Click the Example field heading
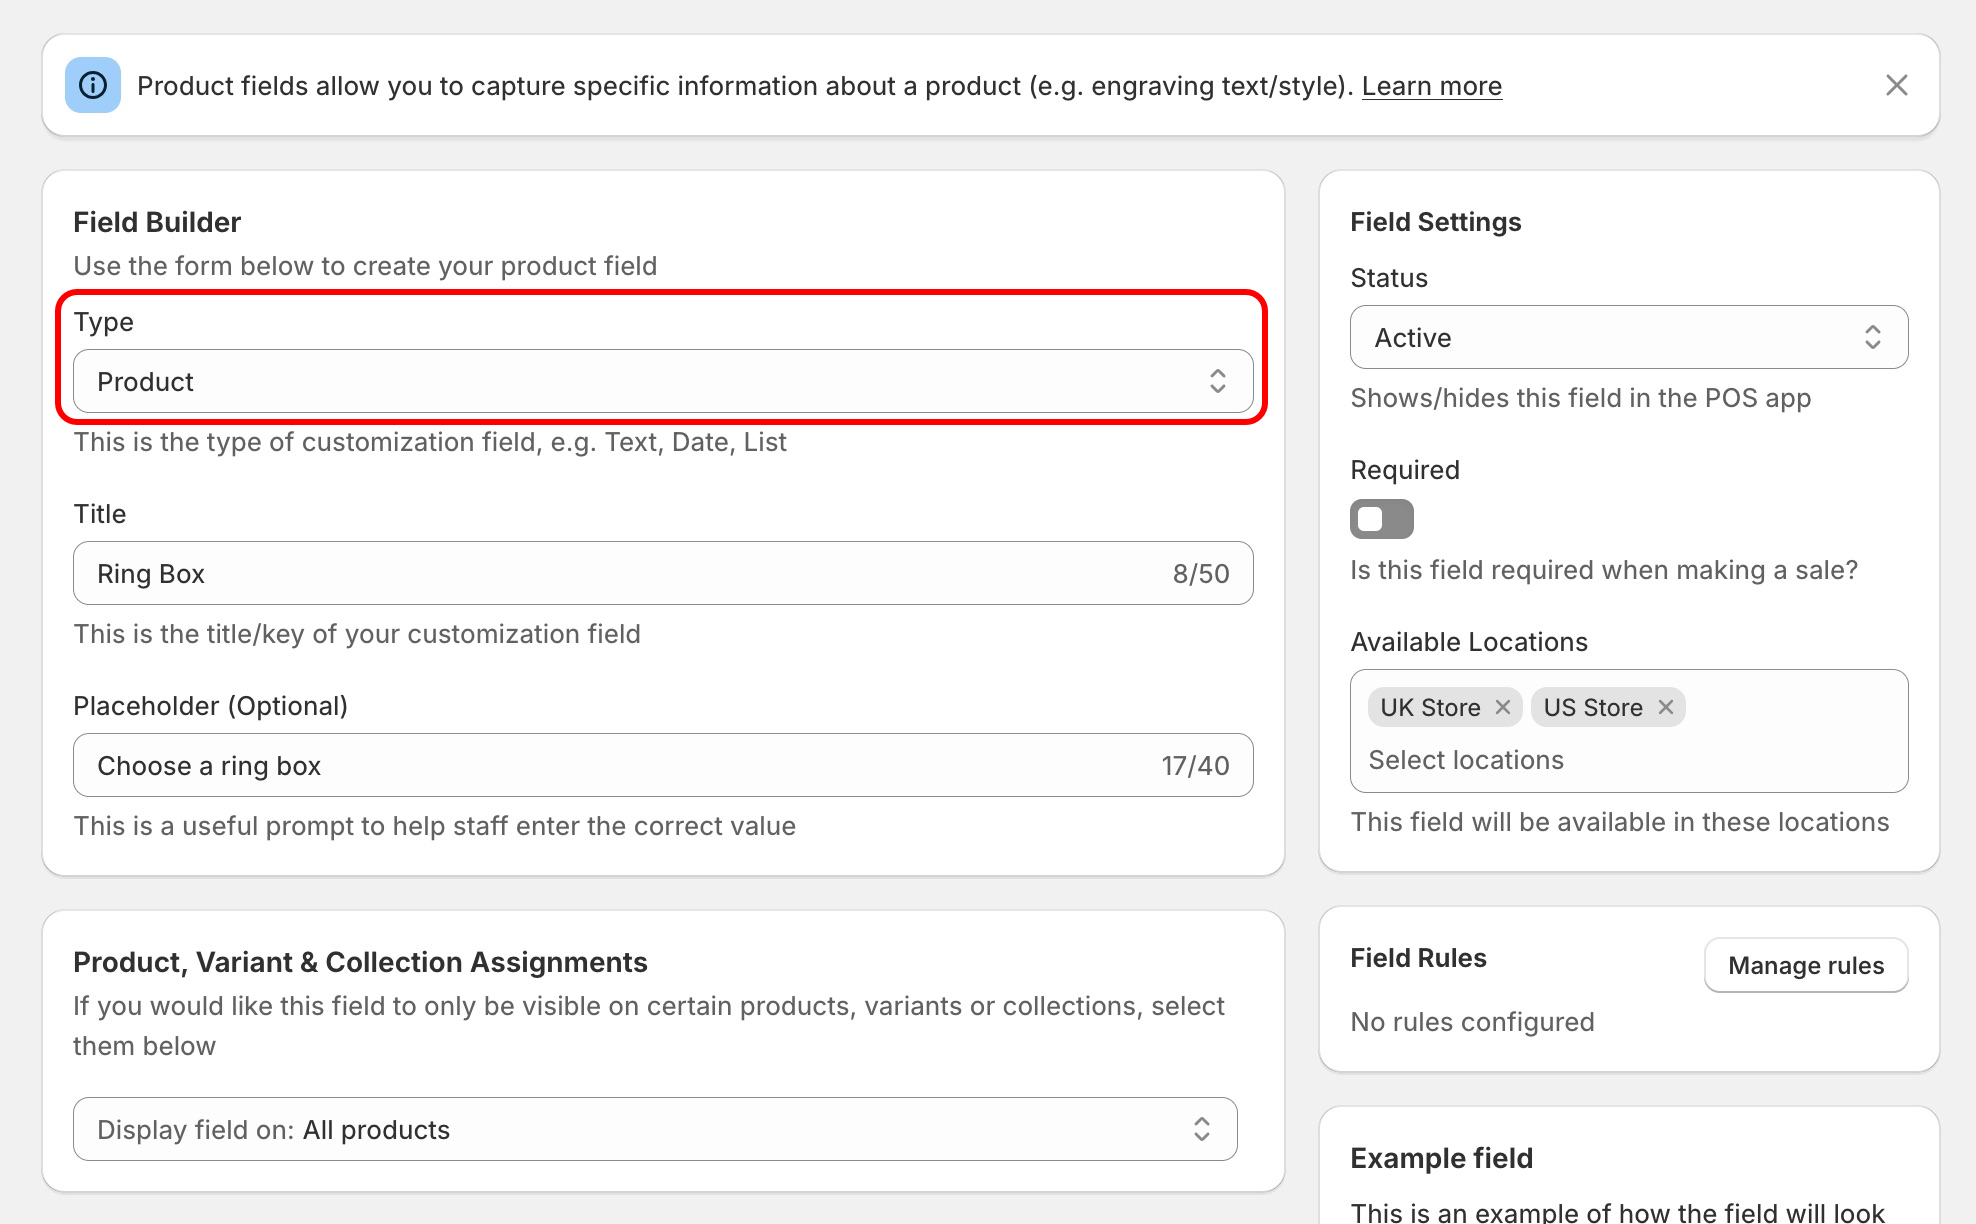The image size is (1976, 1224). coord(1441,1158)
